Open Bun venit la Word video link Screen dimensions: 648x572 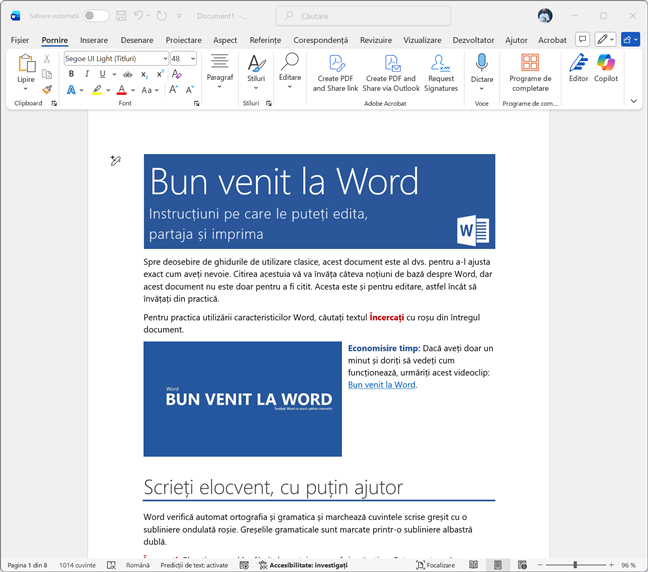(x=381, y=385)
